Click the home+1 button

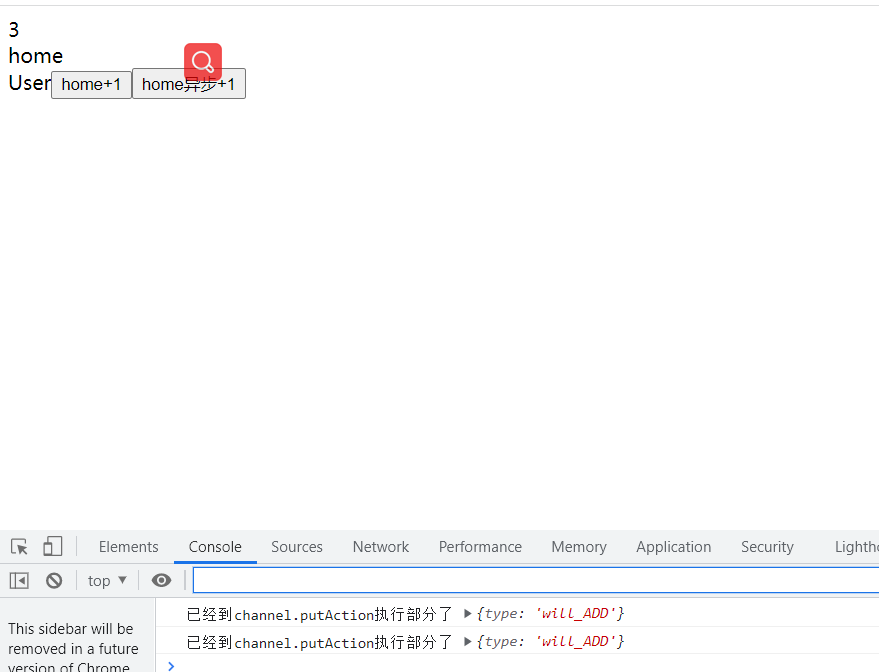(x=91, y=84)
